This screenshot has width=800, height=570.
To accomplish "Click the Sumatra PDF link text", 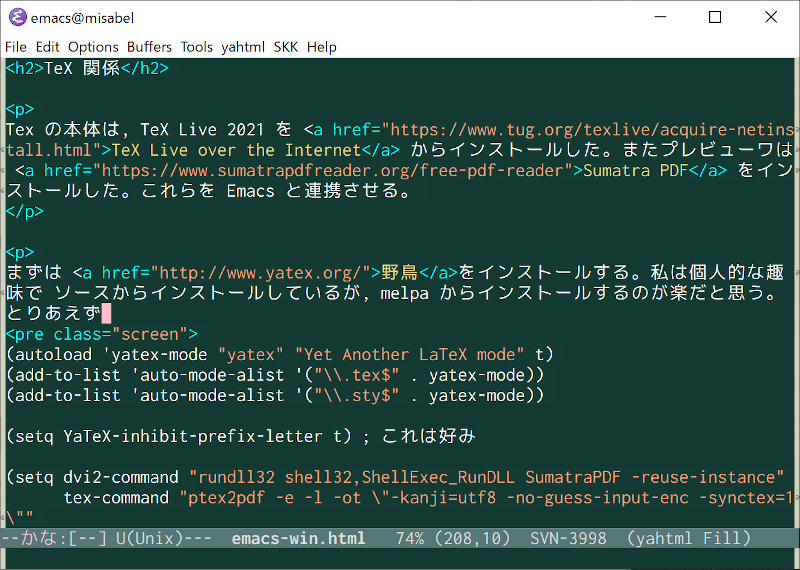I will (636, 170).
